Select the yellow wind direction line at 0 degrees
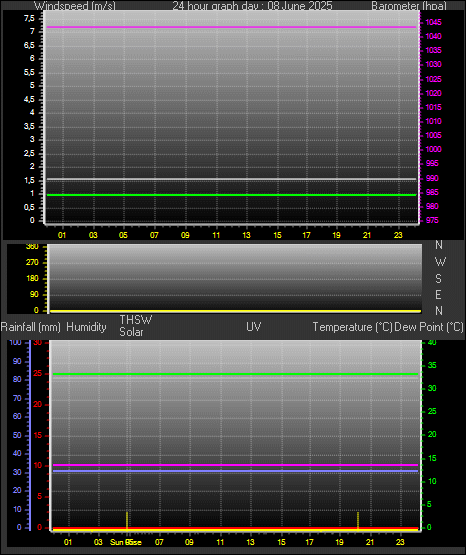Viewport: 466px width, 555px height. [235, 311]
